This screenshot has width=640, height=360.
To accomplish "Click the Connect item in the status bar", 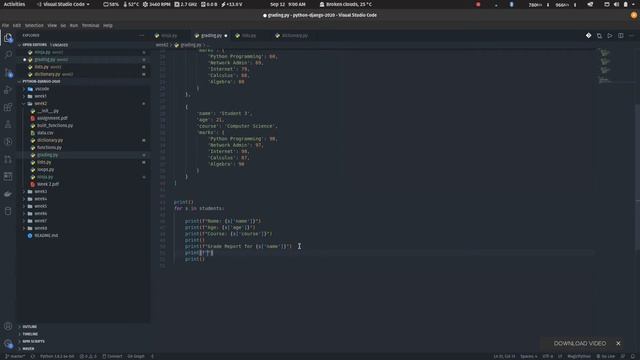I will point(112,356).
